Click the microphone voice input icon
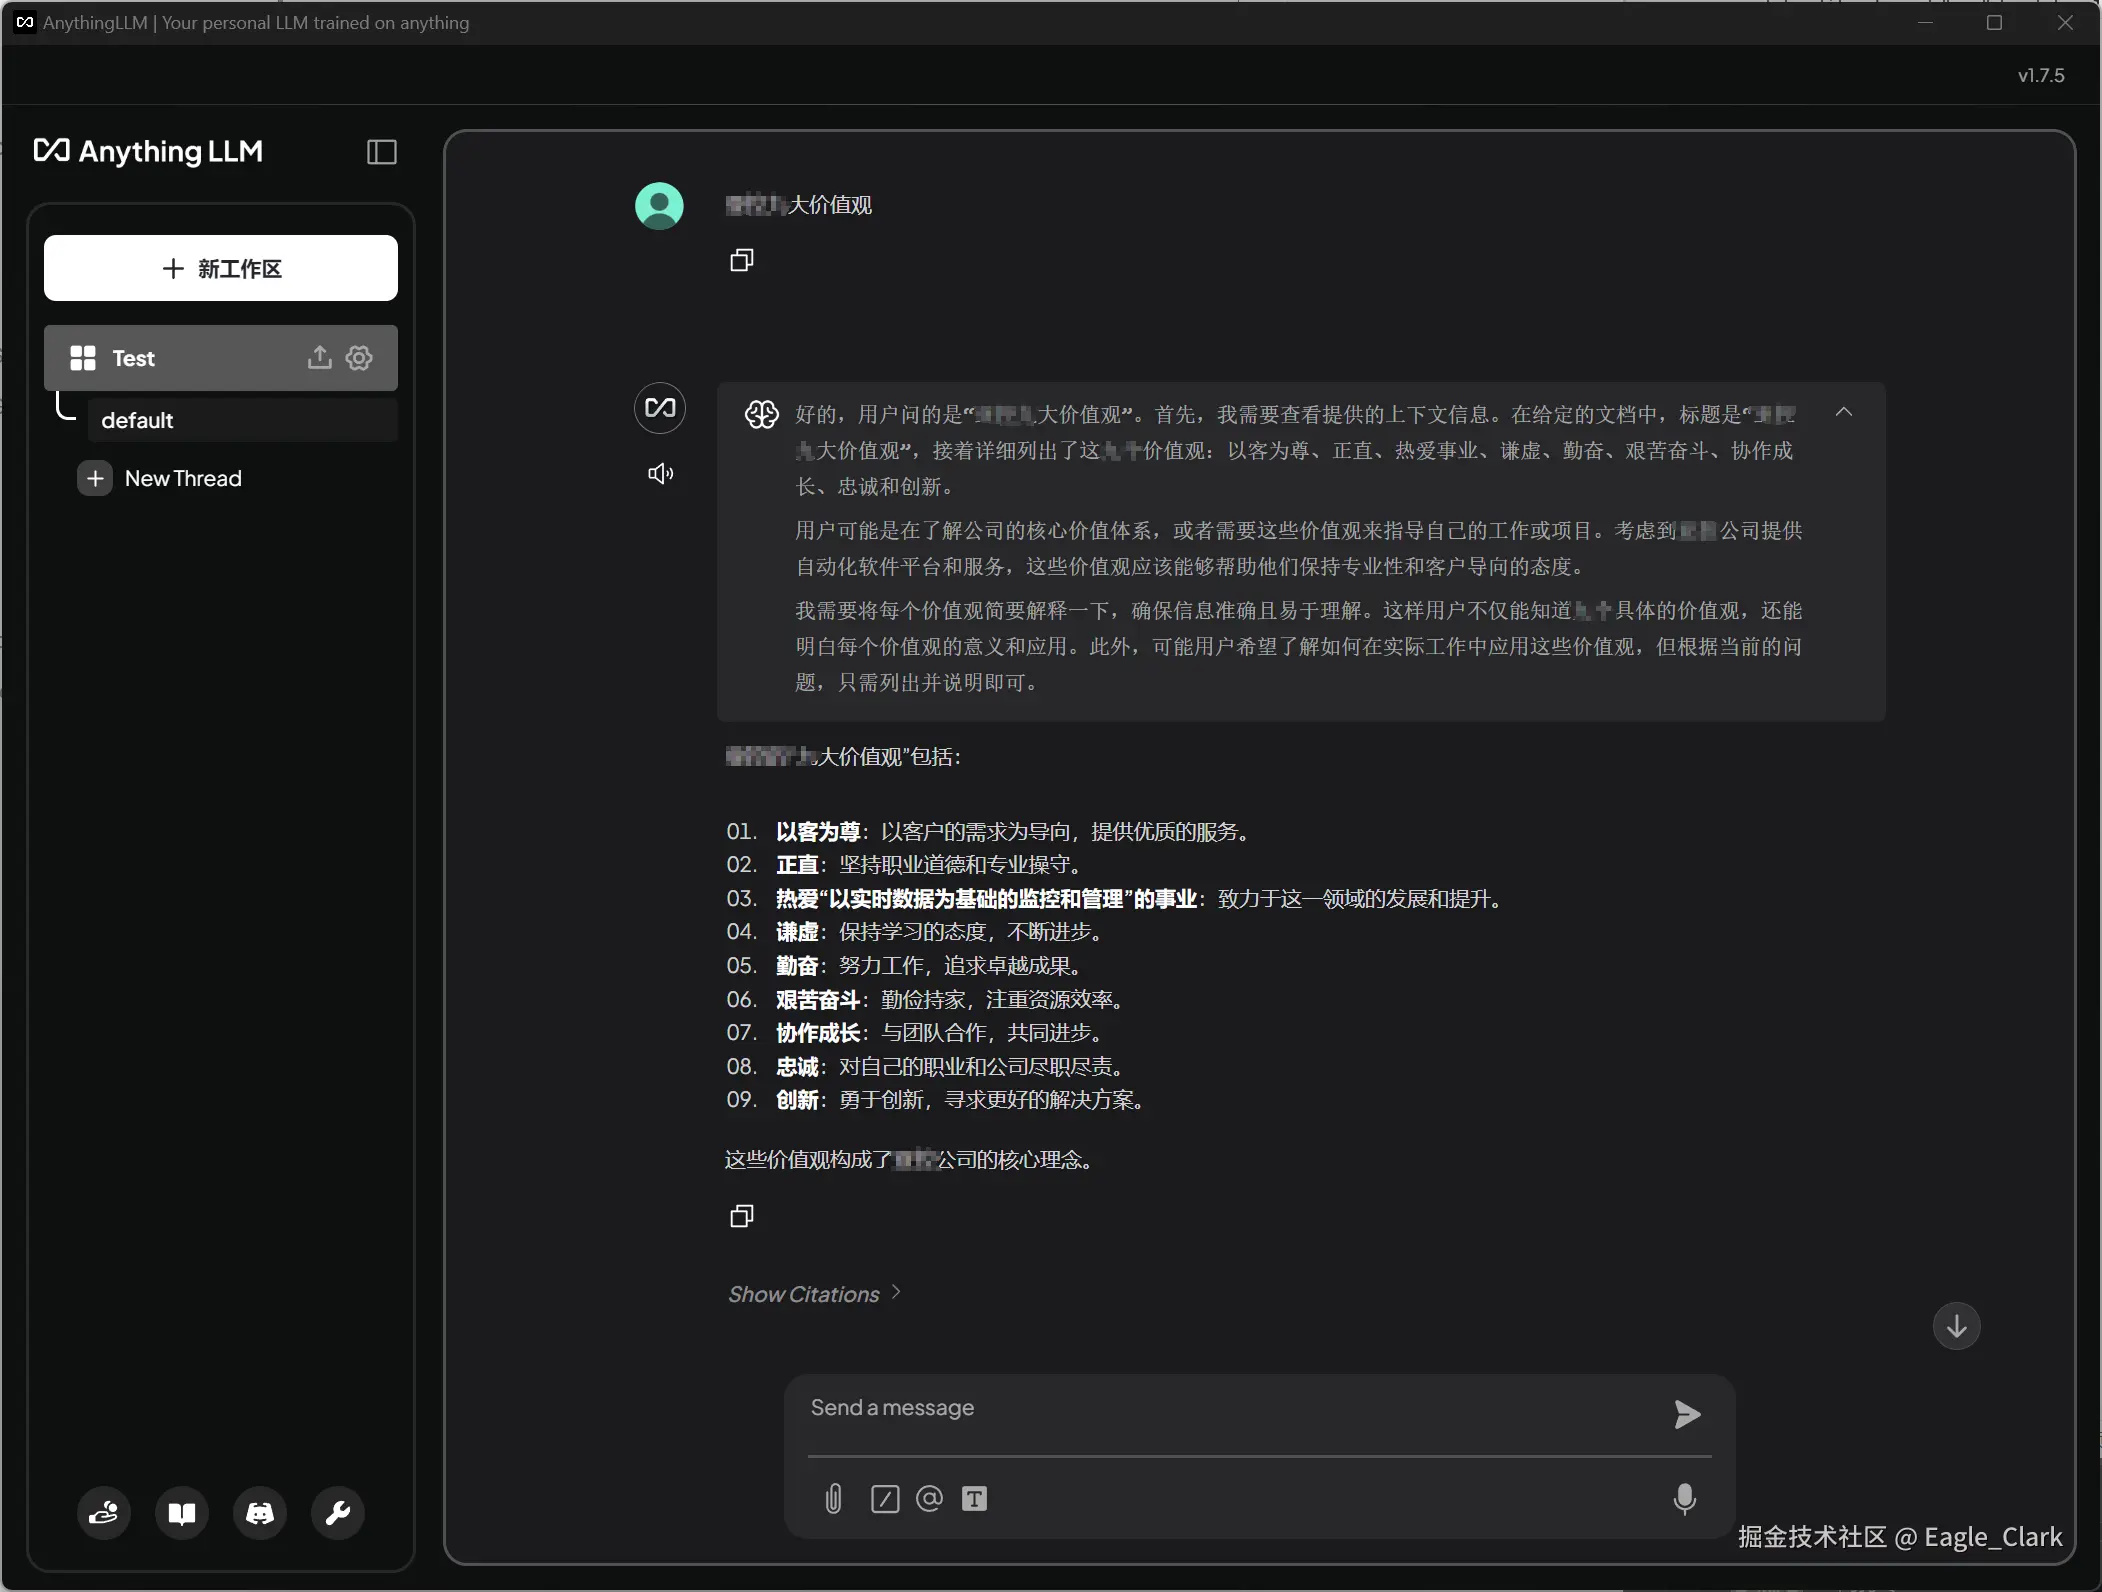Image resolution: width=2102 pixels, height=1592 pixels. (1684, 1498)
